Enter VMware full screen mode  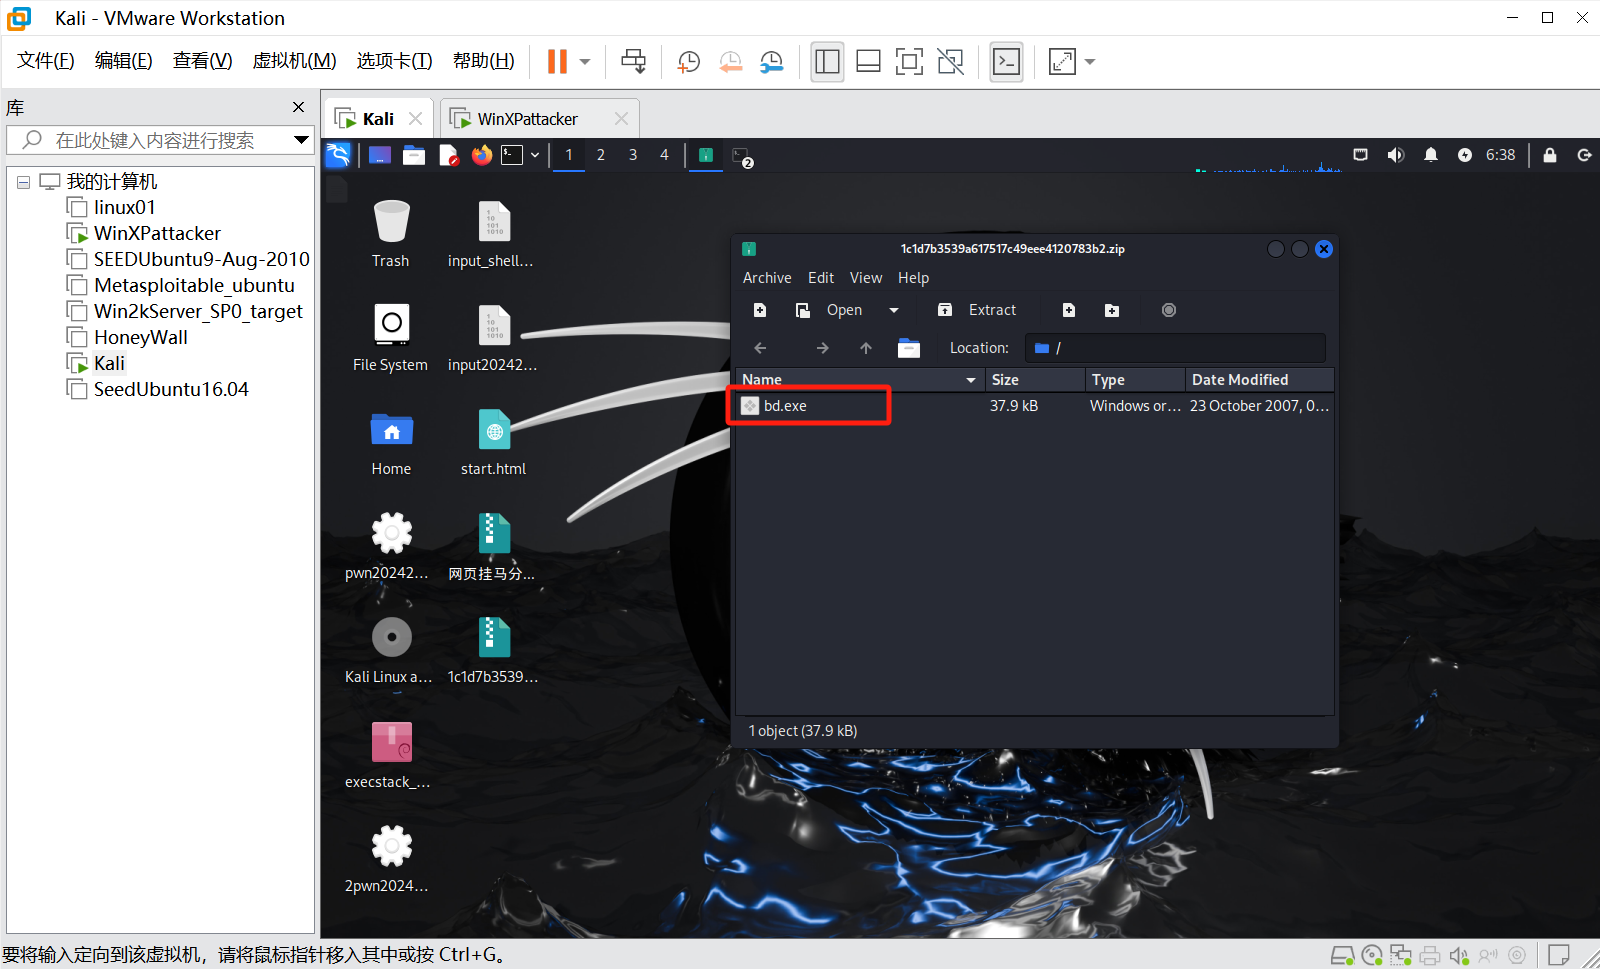[909, 62]
